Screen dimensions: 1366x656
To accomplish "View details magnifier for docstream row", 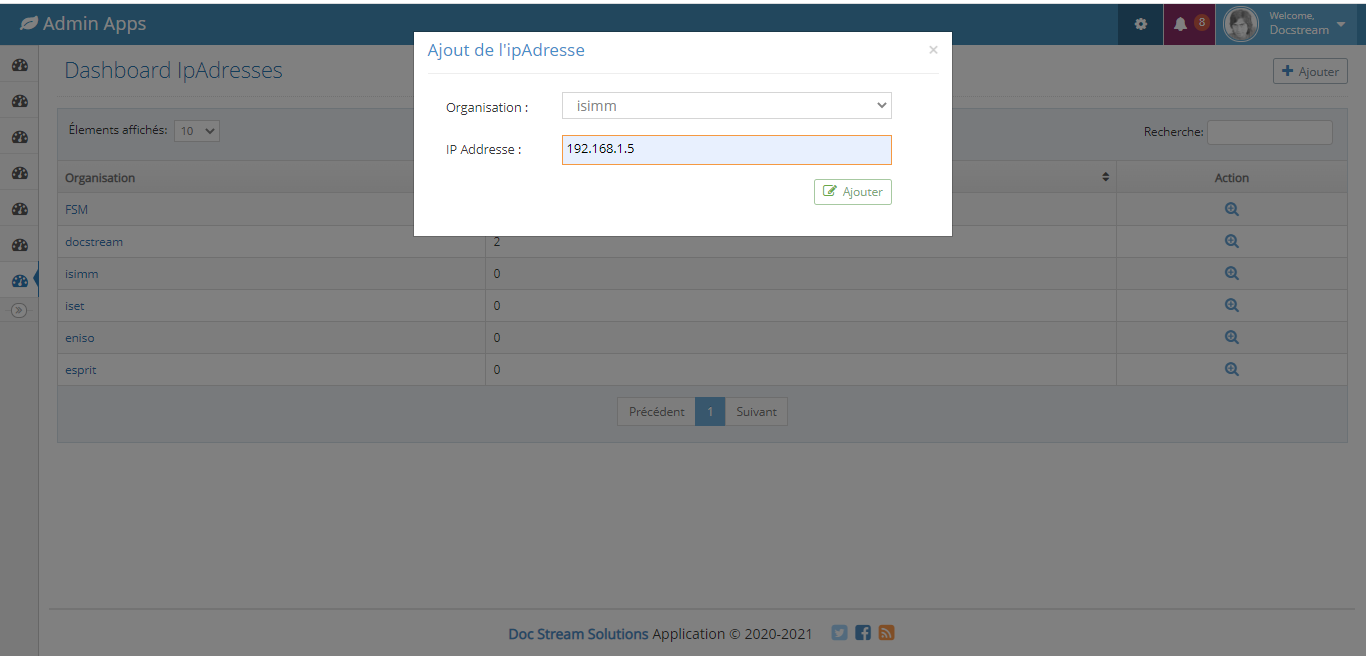I will 1231,242.
